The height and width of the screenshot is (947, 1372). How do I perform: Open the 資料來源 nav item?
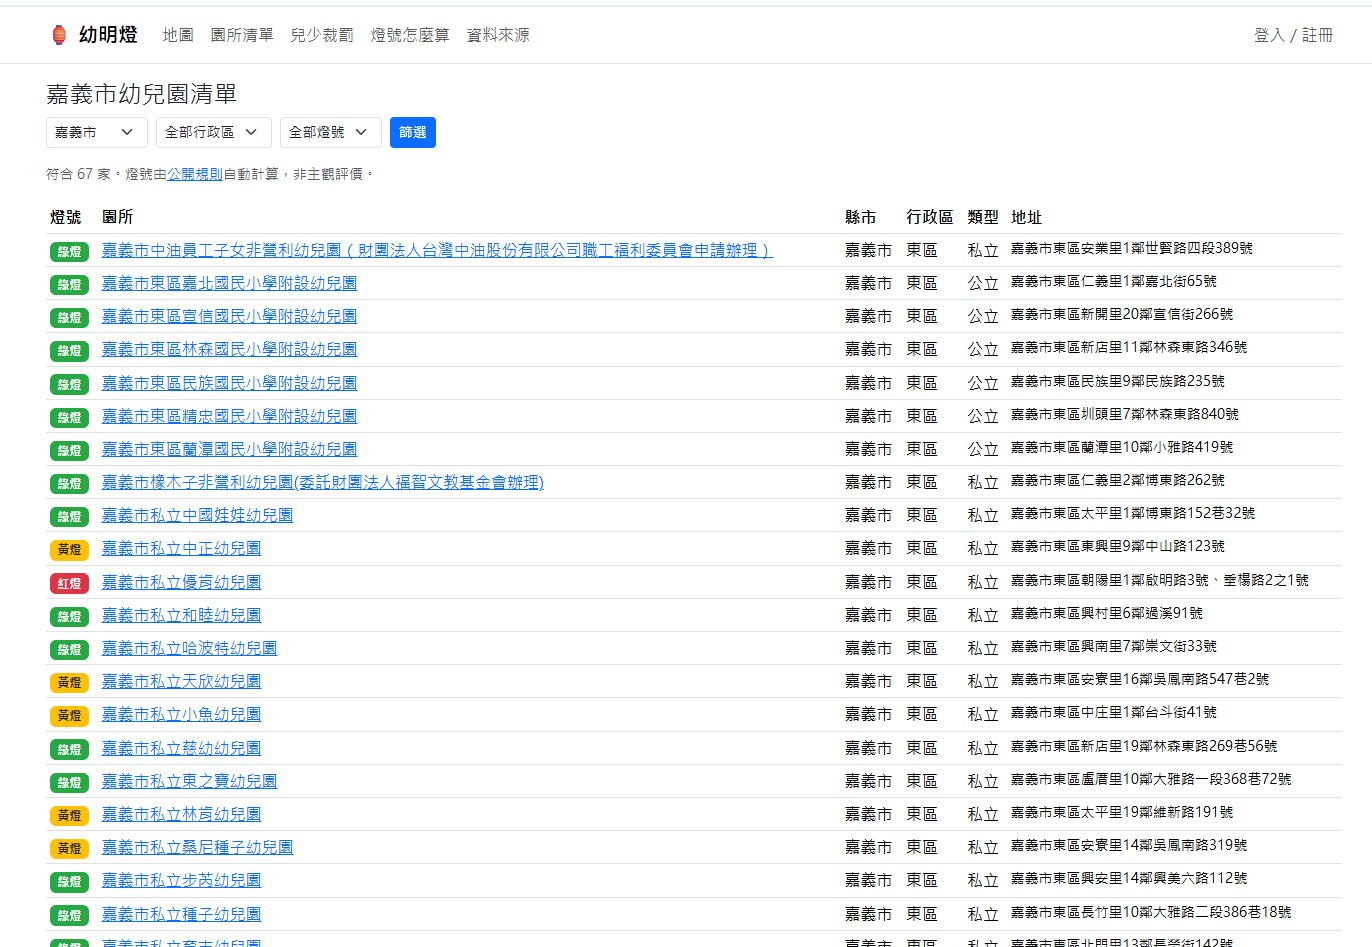[x=498, y=35]
